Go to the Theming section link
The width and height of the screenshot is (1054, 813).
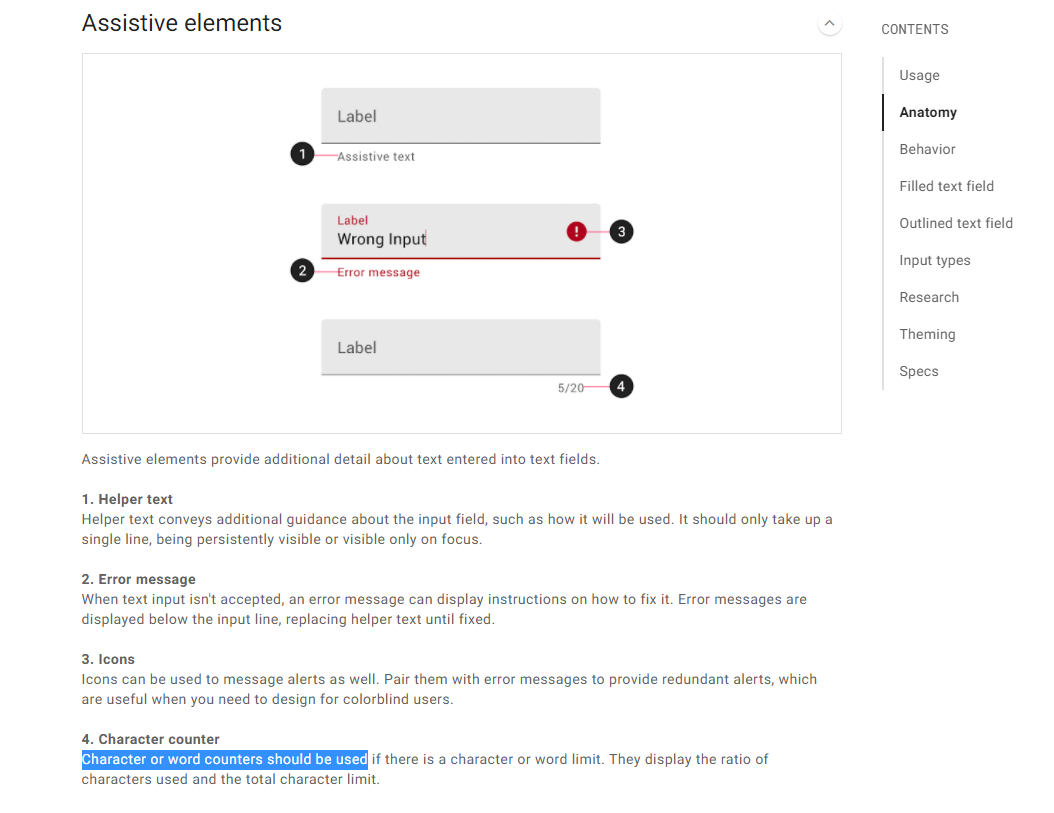click(x=927, y=334)
